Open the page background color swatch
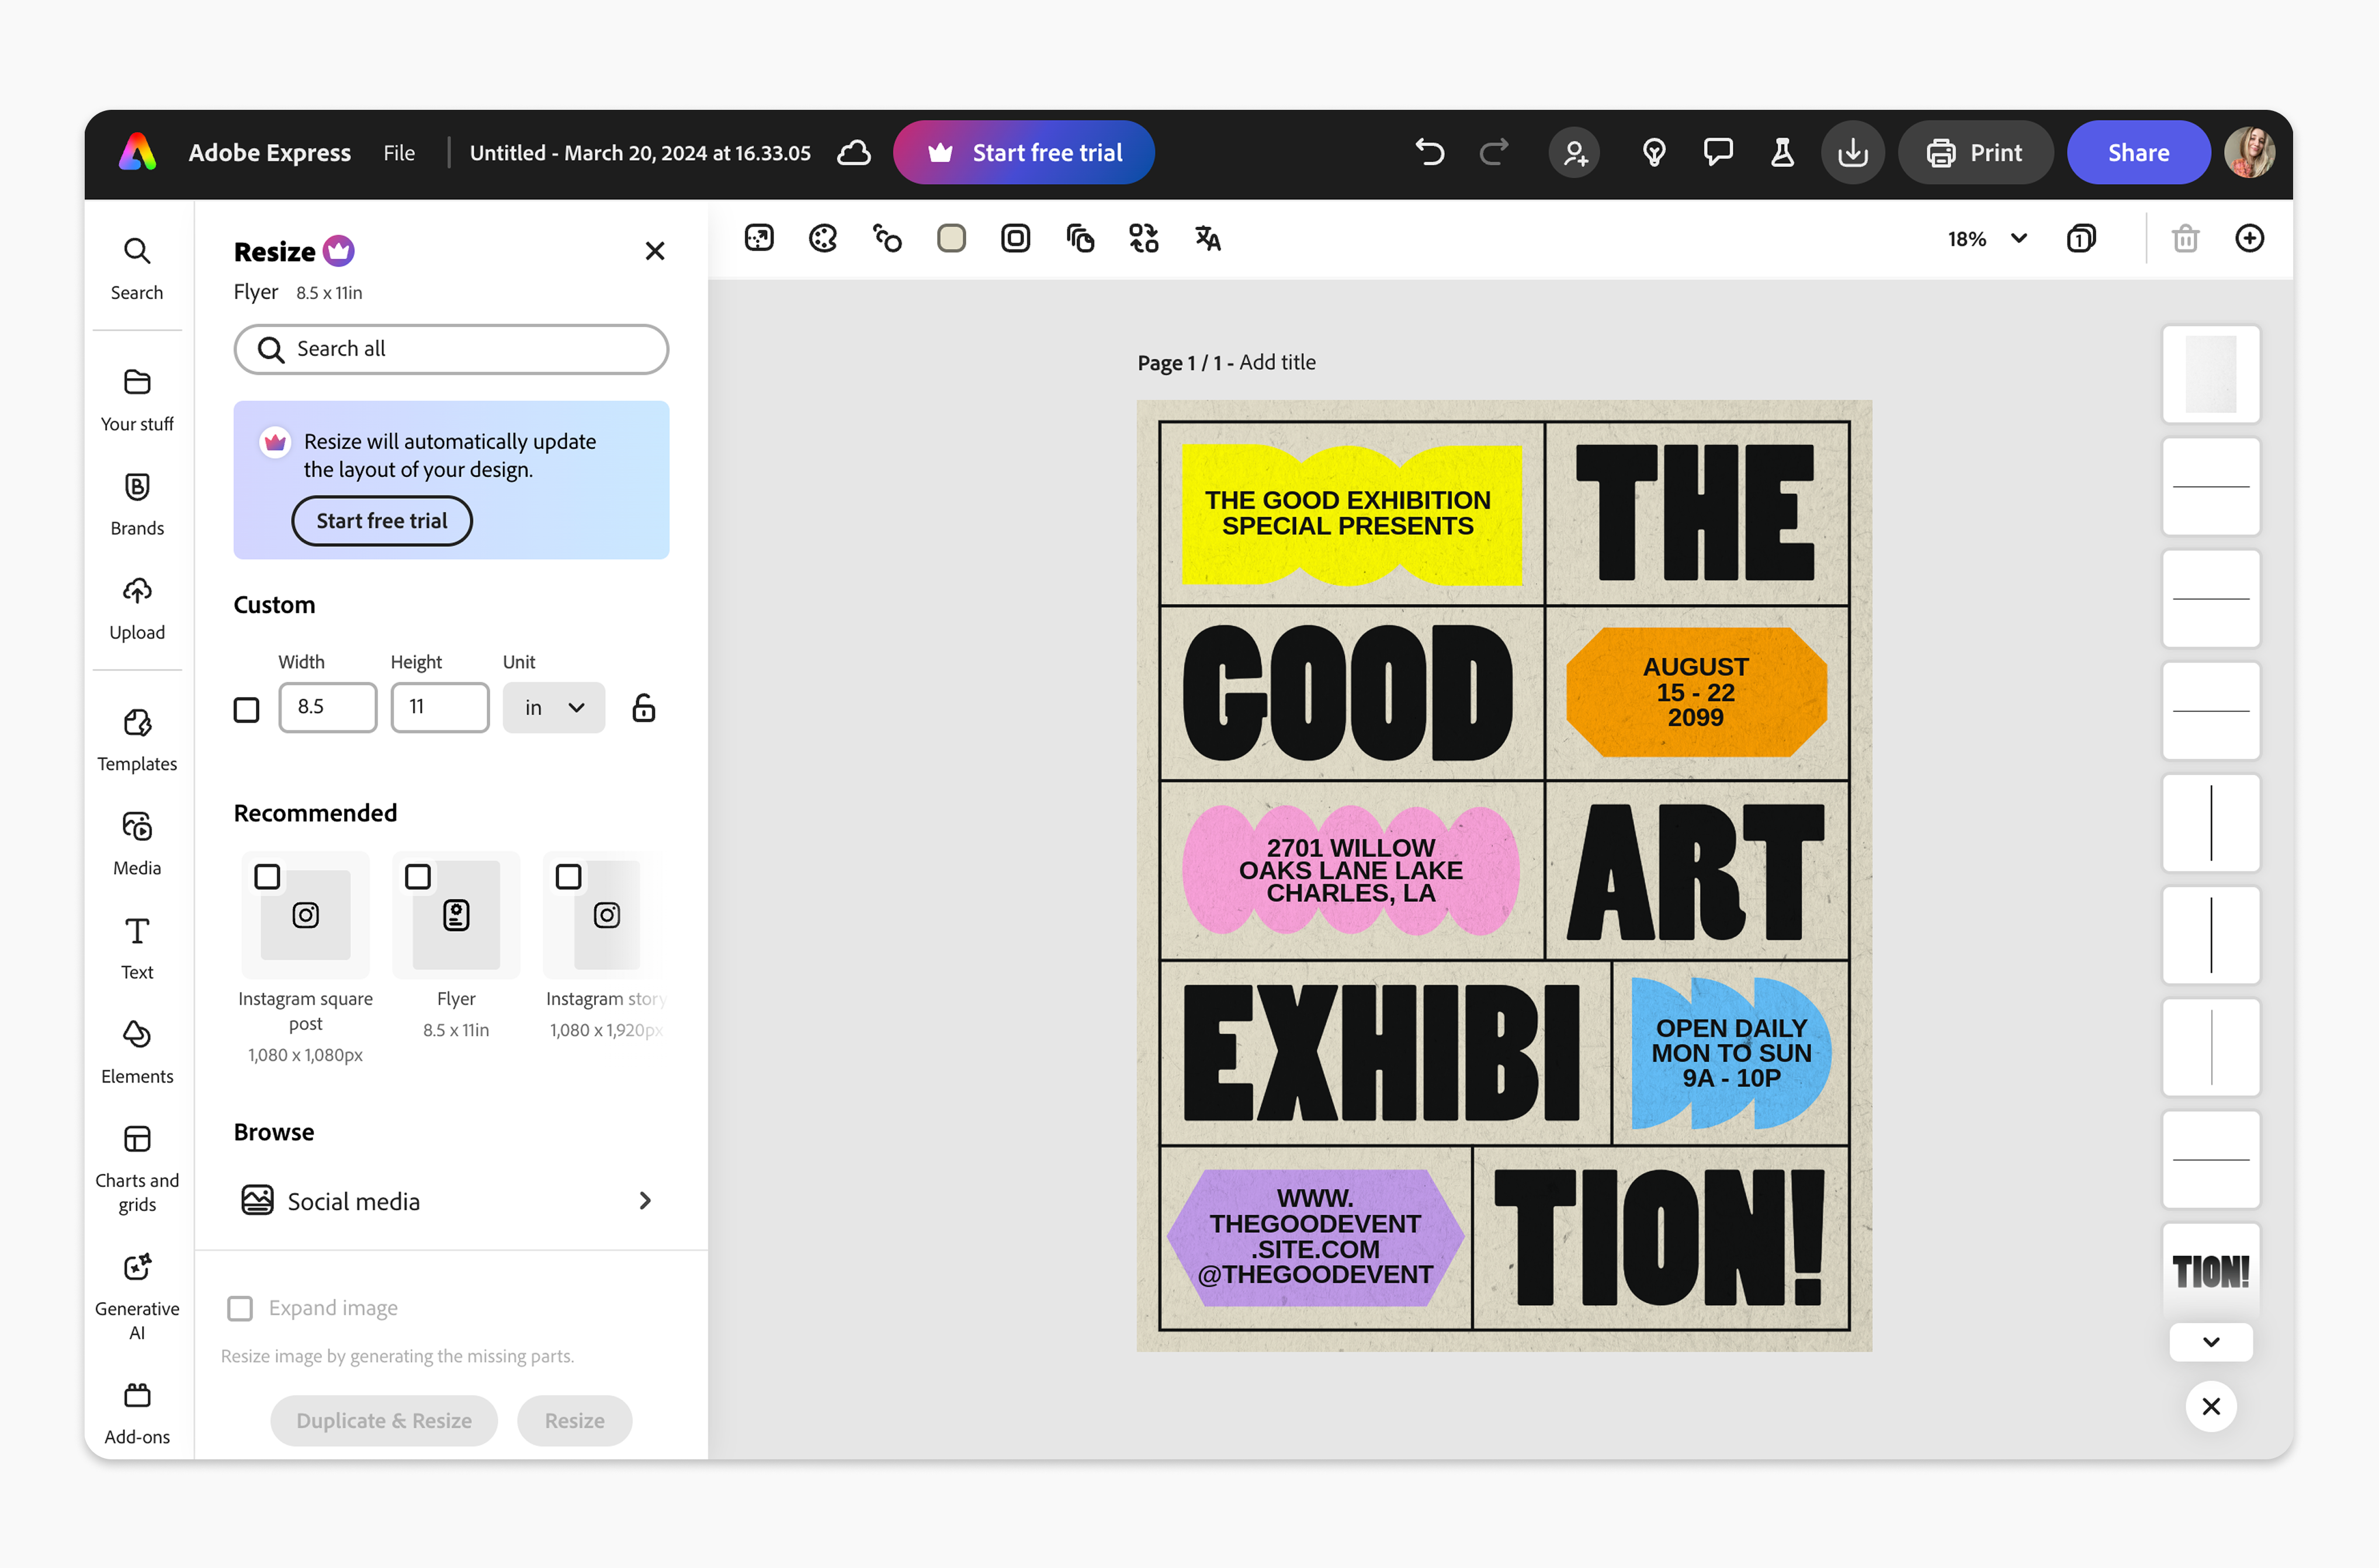 click(x=951, y=238)
